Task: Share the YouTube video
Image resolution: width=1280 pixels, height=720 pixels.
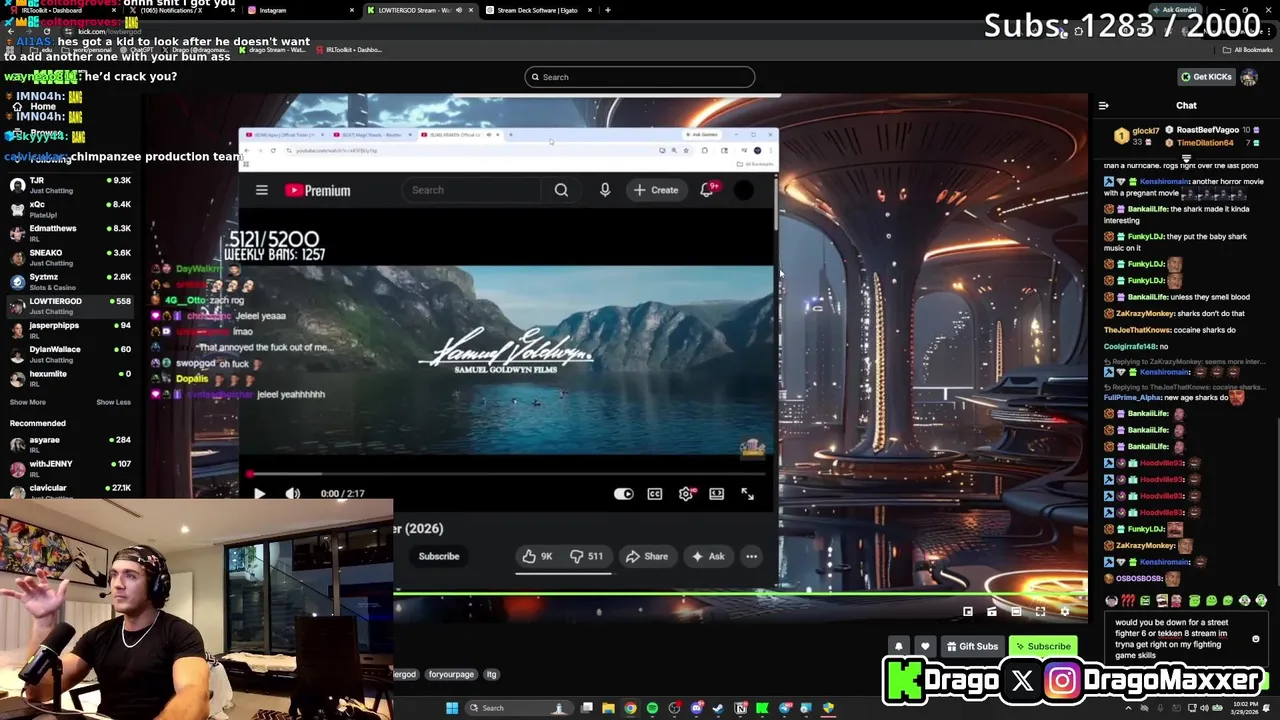Action: (646, 556)
